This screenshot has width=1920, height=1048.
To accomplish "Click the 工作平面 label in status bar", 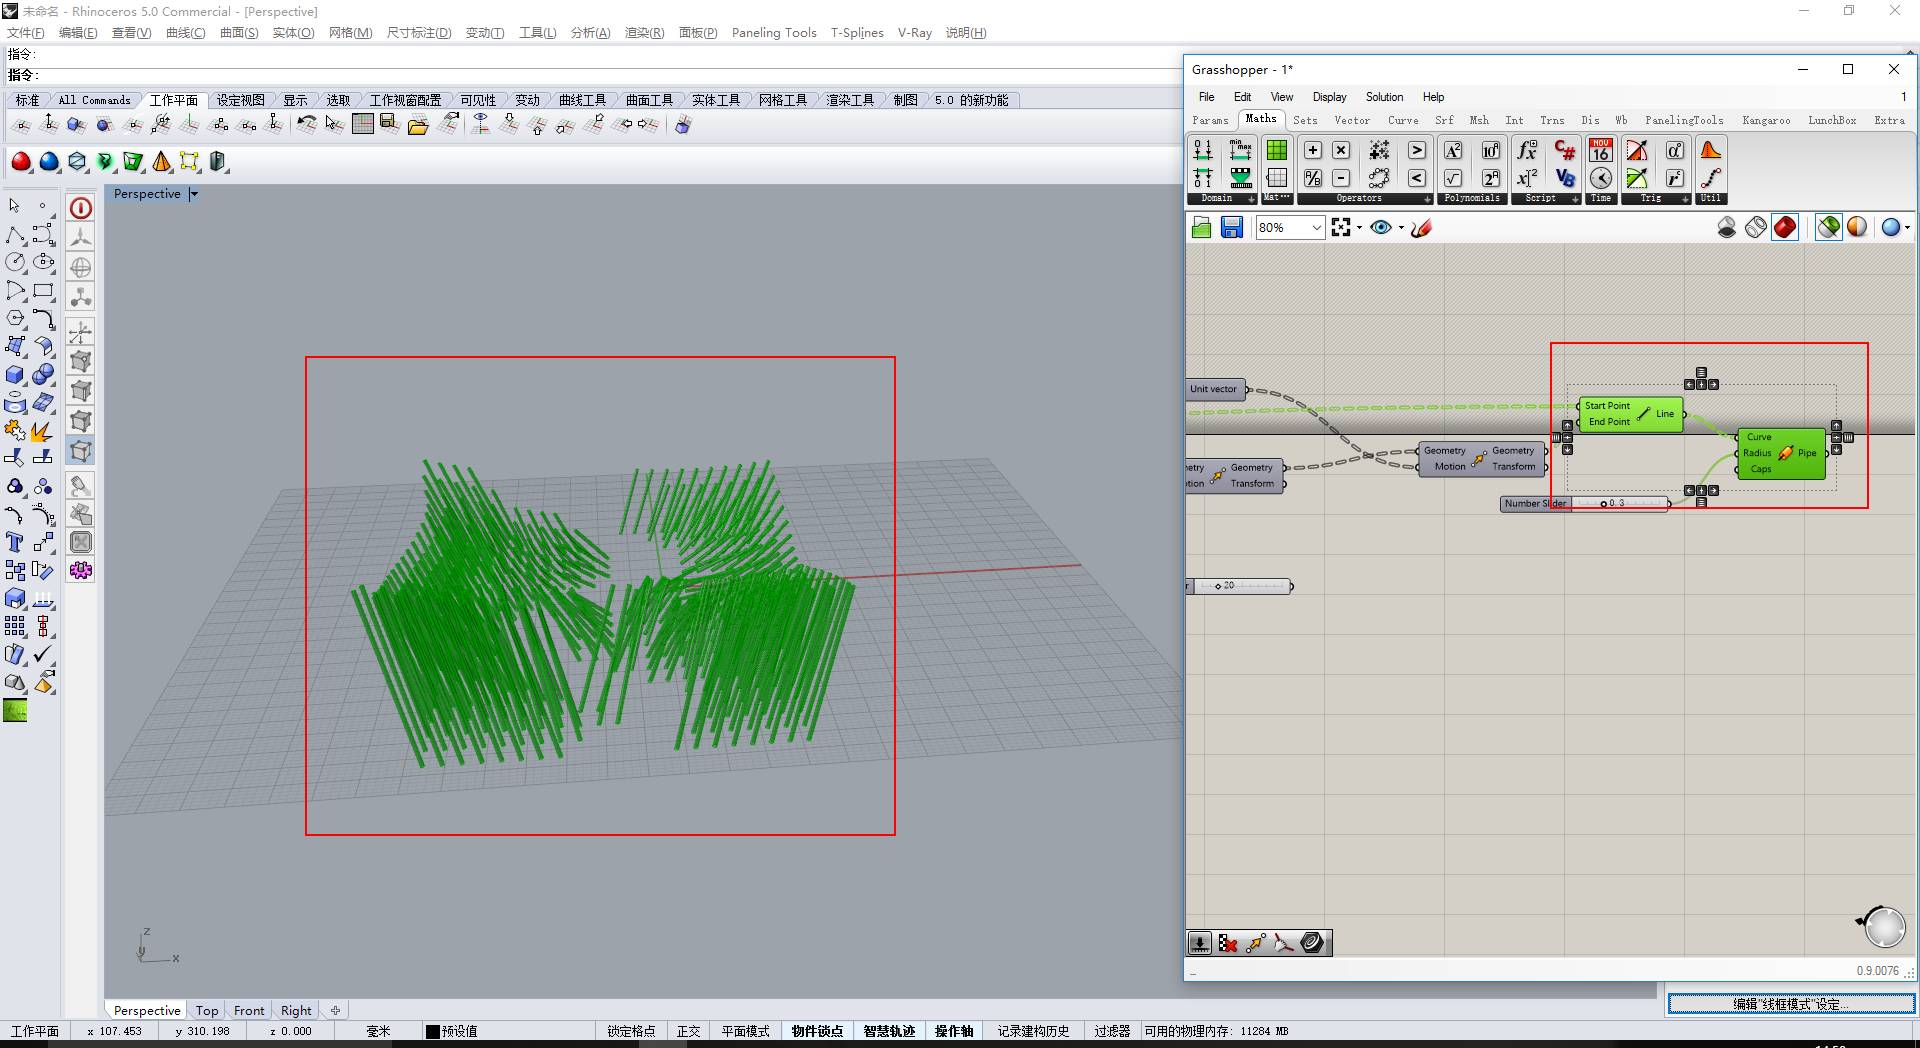I will click(x=35, y=1031).
